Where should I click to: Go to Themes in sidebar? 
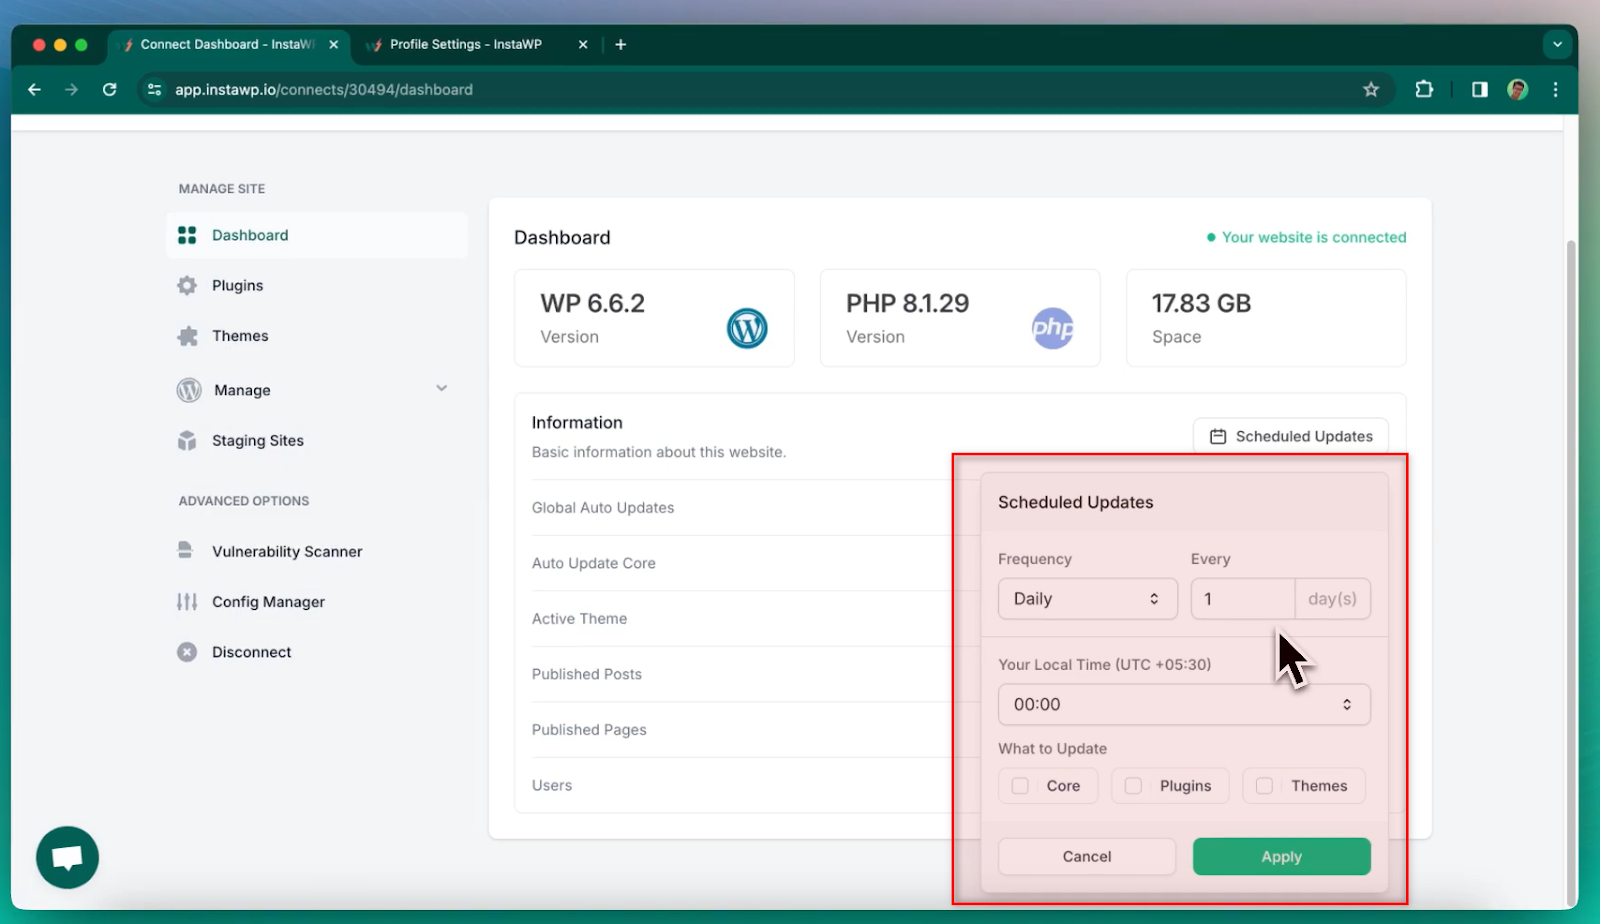pyautogui.click(x=240, y=336)
